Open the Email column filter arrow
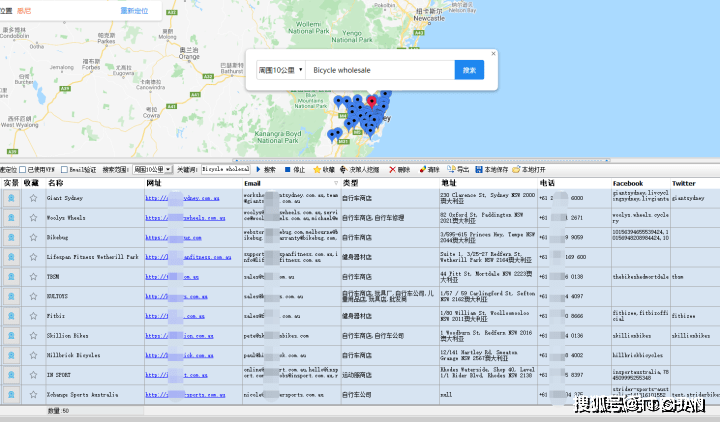720x422 pixels. (x=336, y=184)
